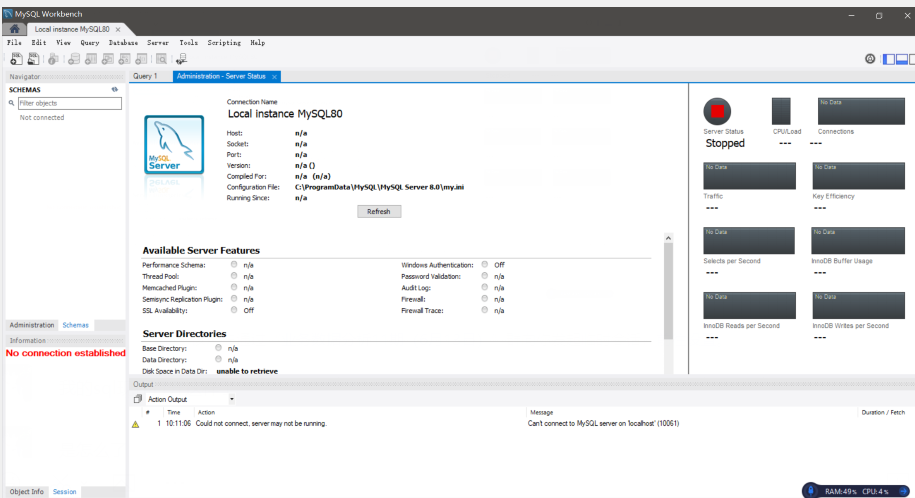The width and height of the screenshot is (915, 498).
Task: Click the CPU/Load graph
Action: [x=781, y=111]
